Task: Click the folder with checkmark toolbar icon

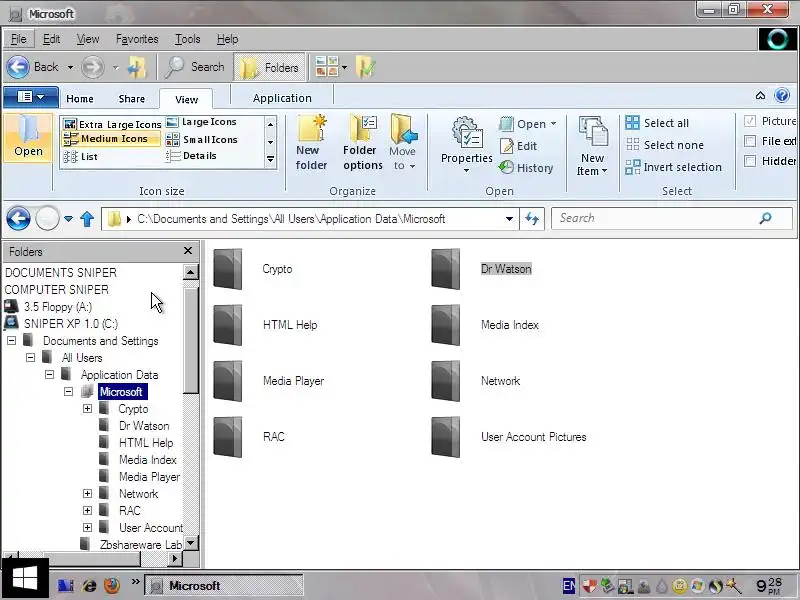Action: tap(365, 67)
